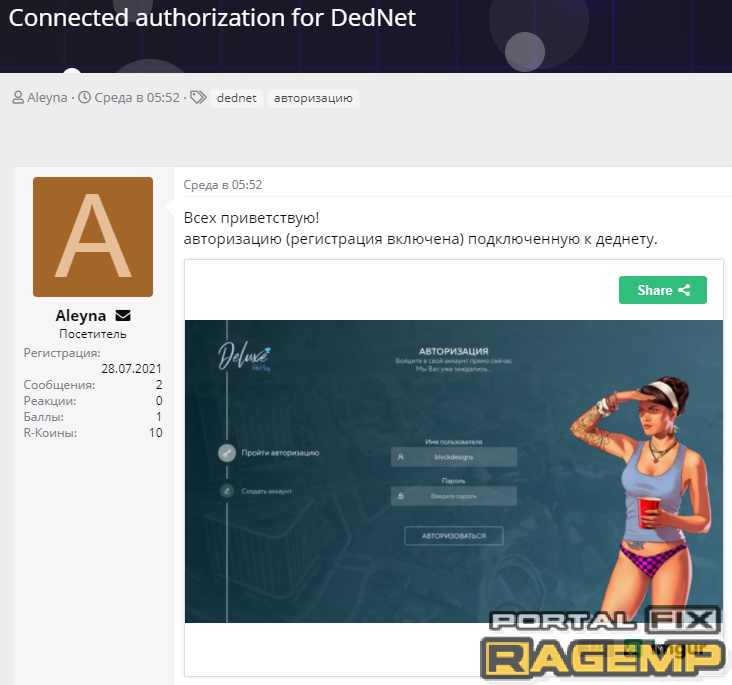This screenshot has width=732, height=685.
Task: Click post text 'Всех приветствую!'
Action: pos(251,218)
